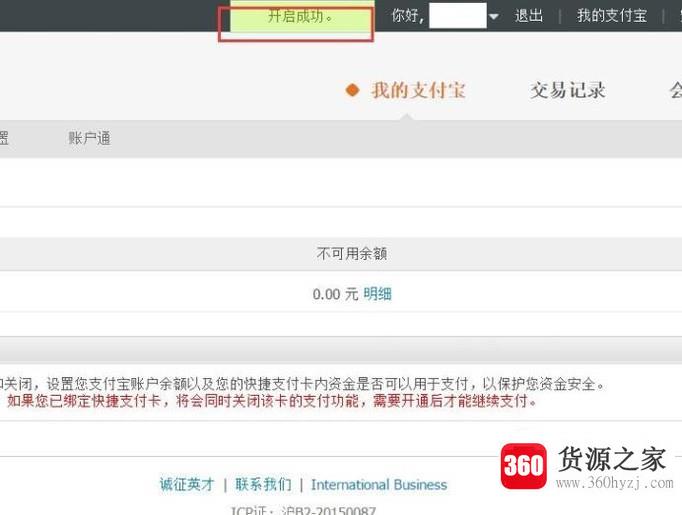Screen dimensions: 682x515
Task: Click the 你好 greeting text
Action: pos(407,16)
